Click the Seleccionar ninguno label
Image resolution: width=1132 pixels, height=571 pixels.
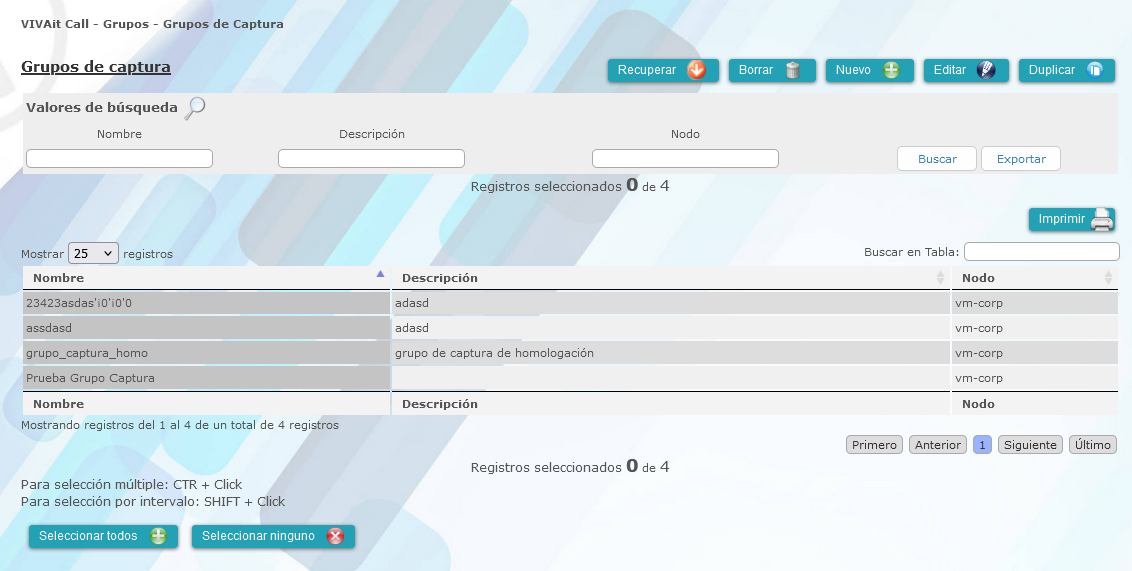point(258,536)
